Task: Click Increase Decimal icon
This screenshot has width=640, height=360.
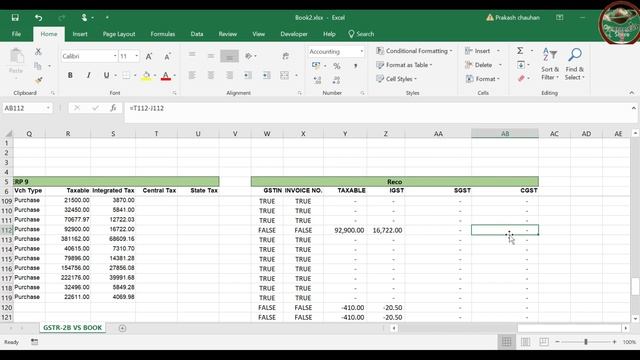Action: point(317,80)
